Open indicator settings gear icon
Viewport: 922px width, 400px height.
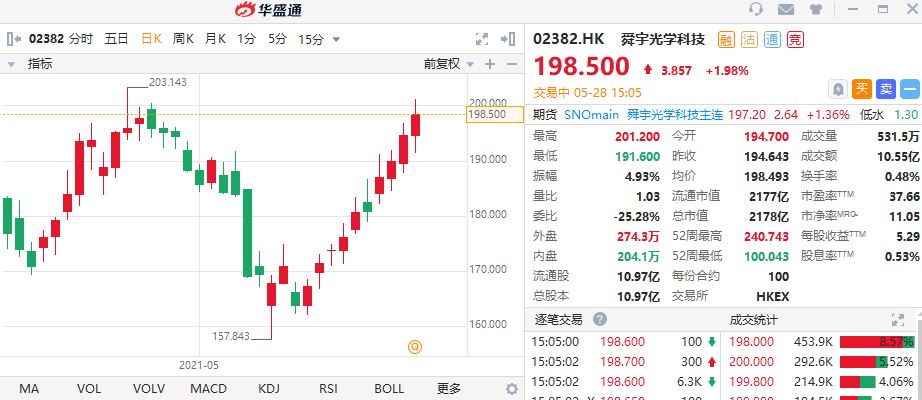coord(512,389)
